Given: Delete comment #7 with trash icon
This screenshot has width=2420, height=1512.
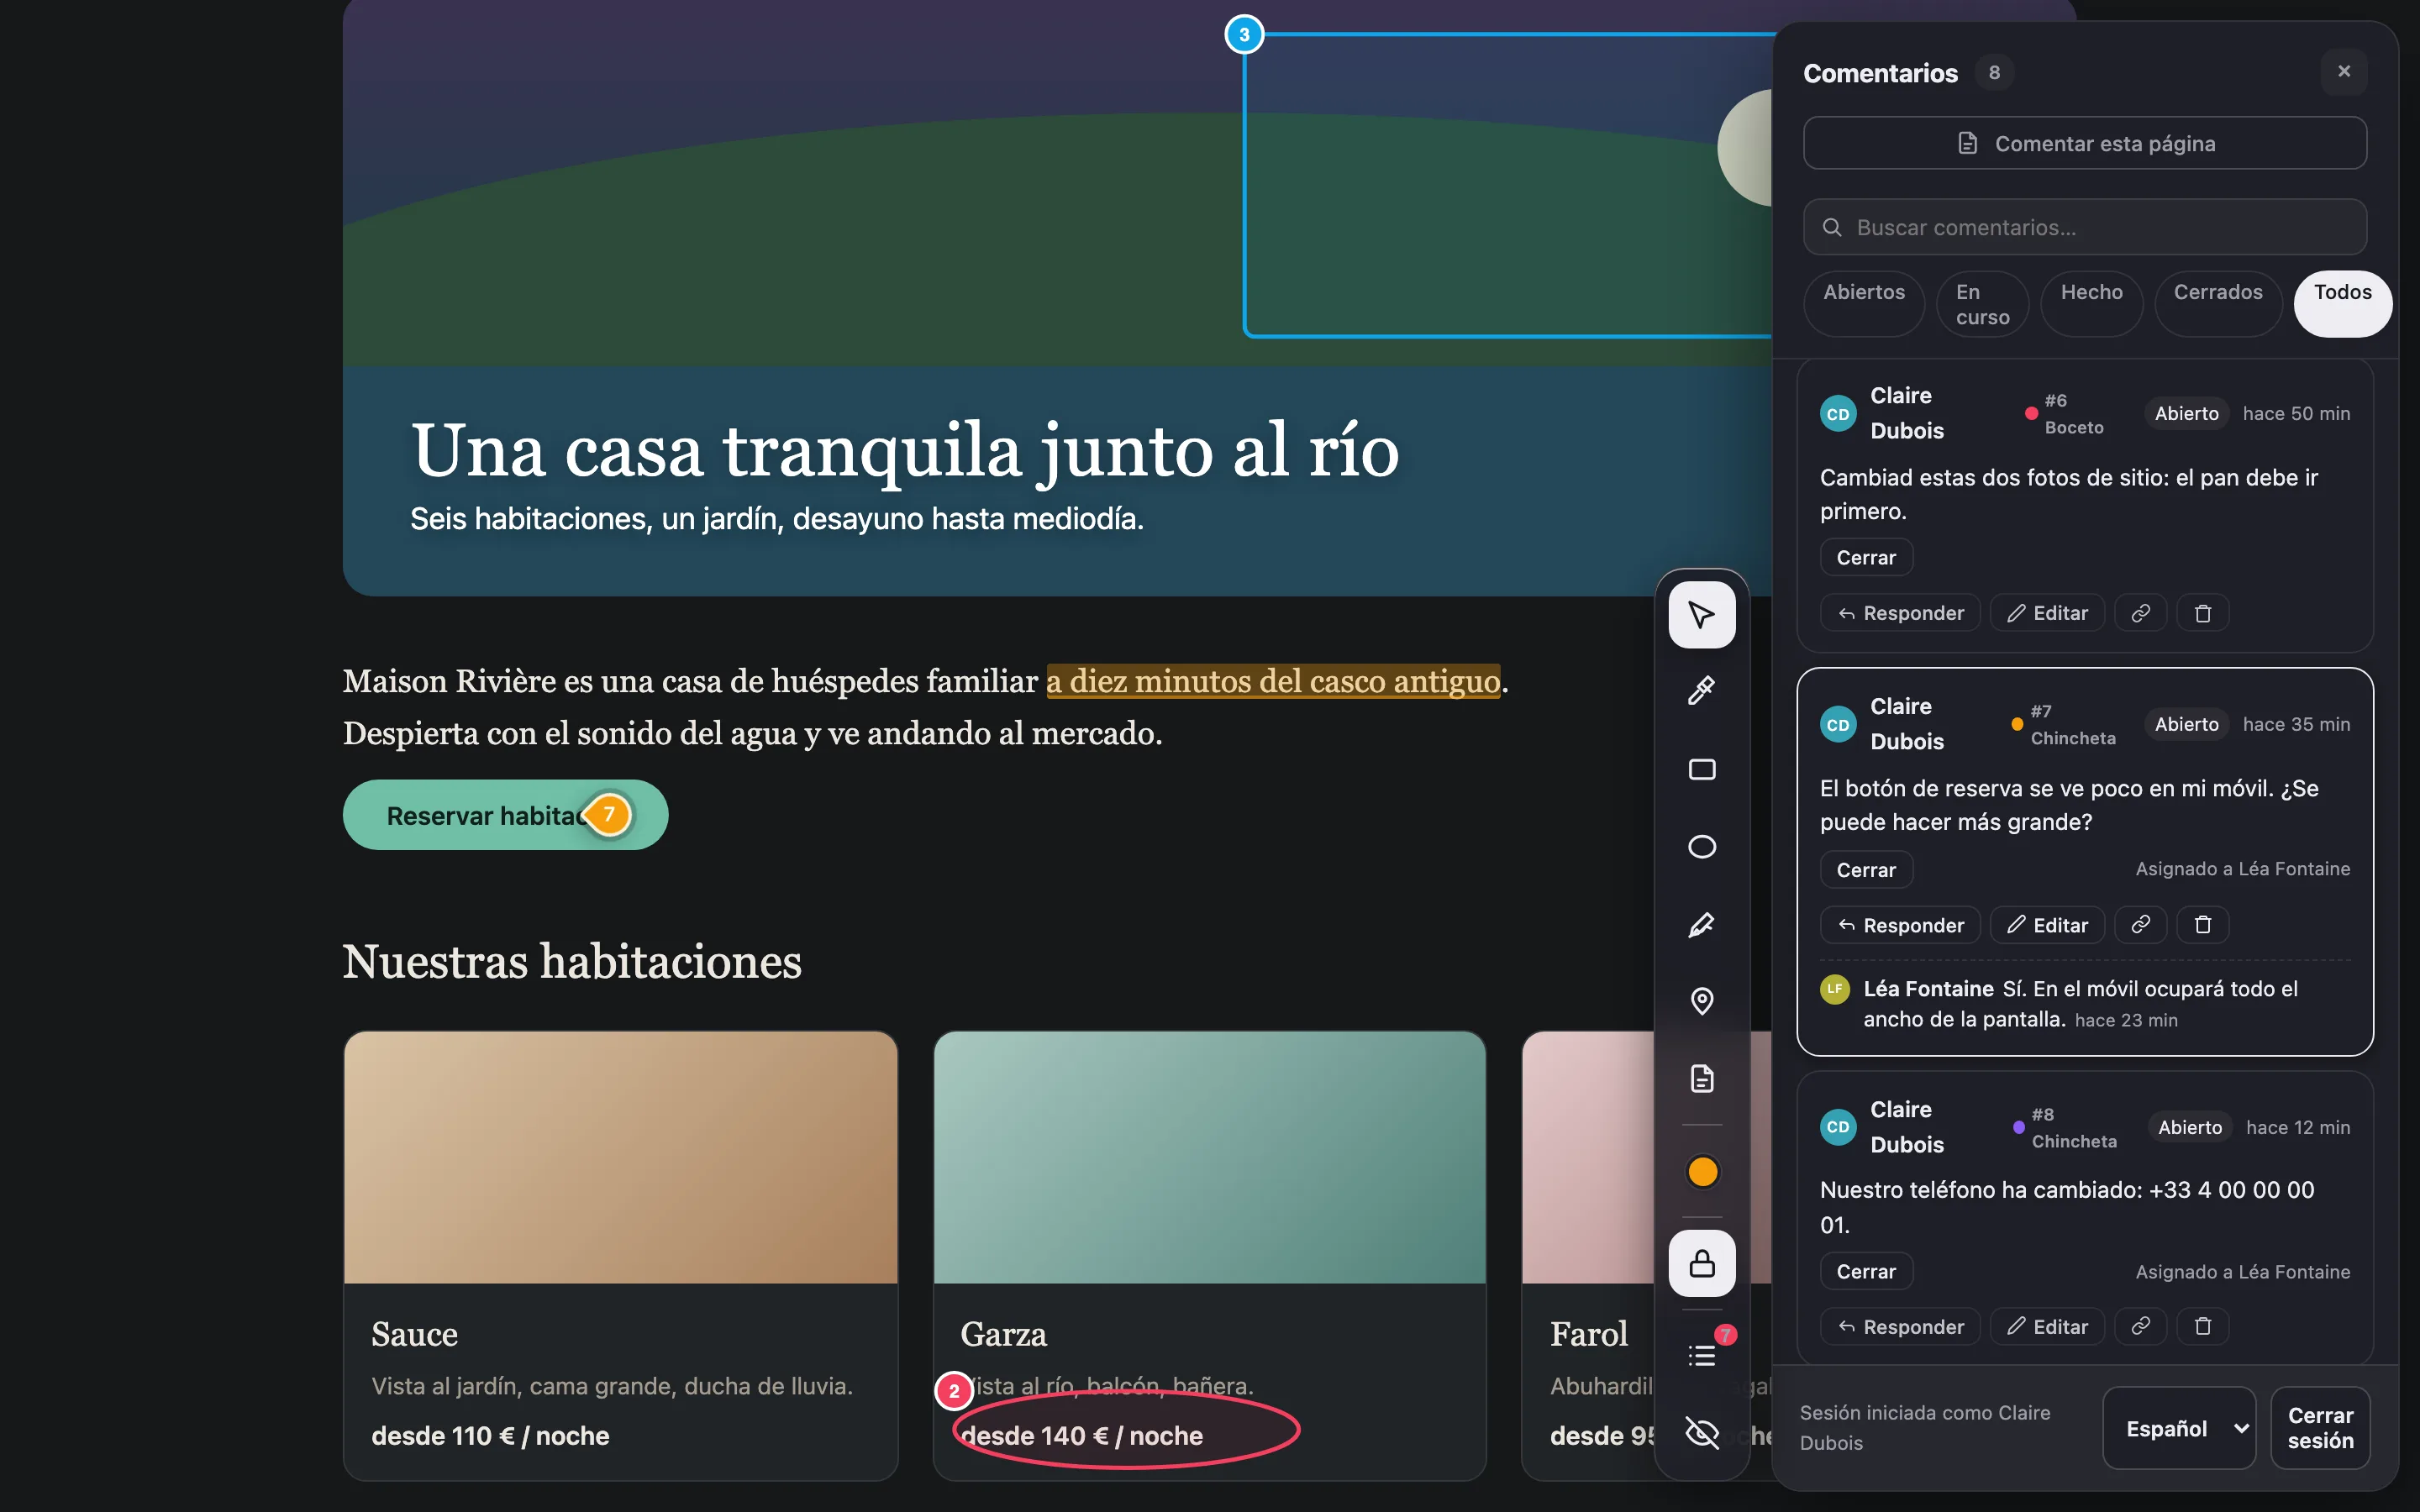Looking at the screenshot, I should click(2203, 925).
